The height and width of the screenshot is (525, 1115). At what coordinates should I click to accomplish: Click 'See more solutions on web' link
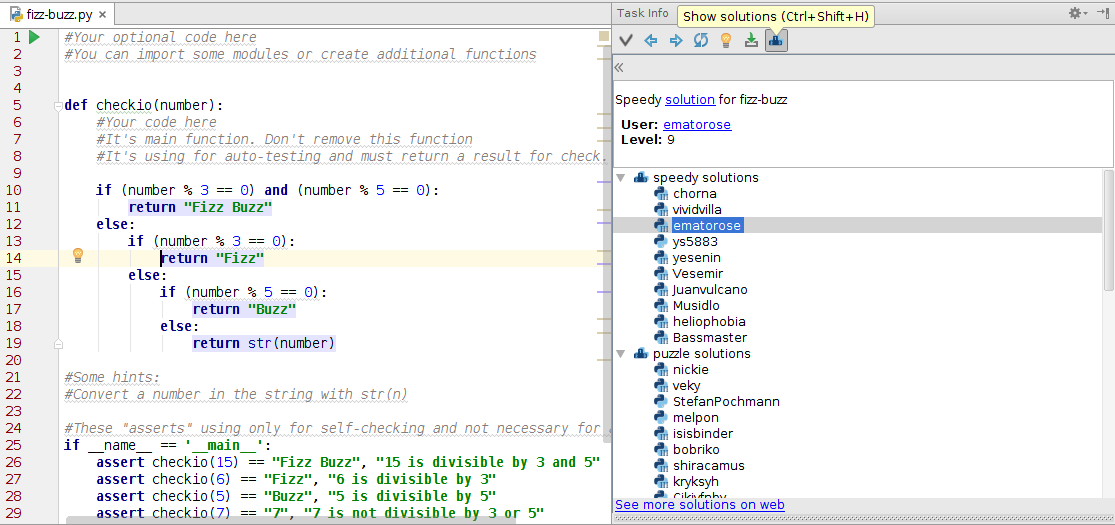(700, 505)
